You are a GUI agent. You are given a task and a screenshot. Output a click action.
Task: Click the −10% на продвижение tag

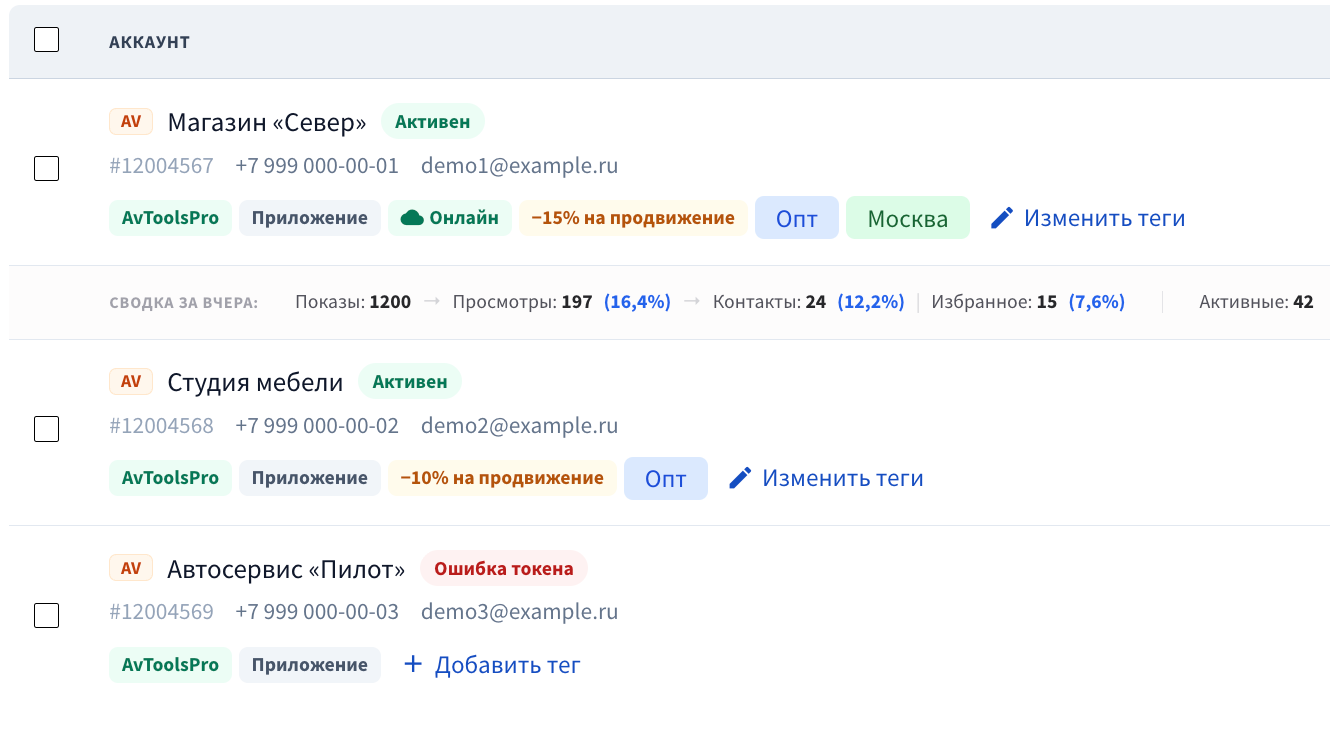502,478
